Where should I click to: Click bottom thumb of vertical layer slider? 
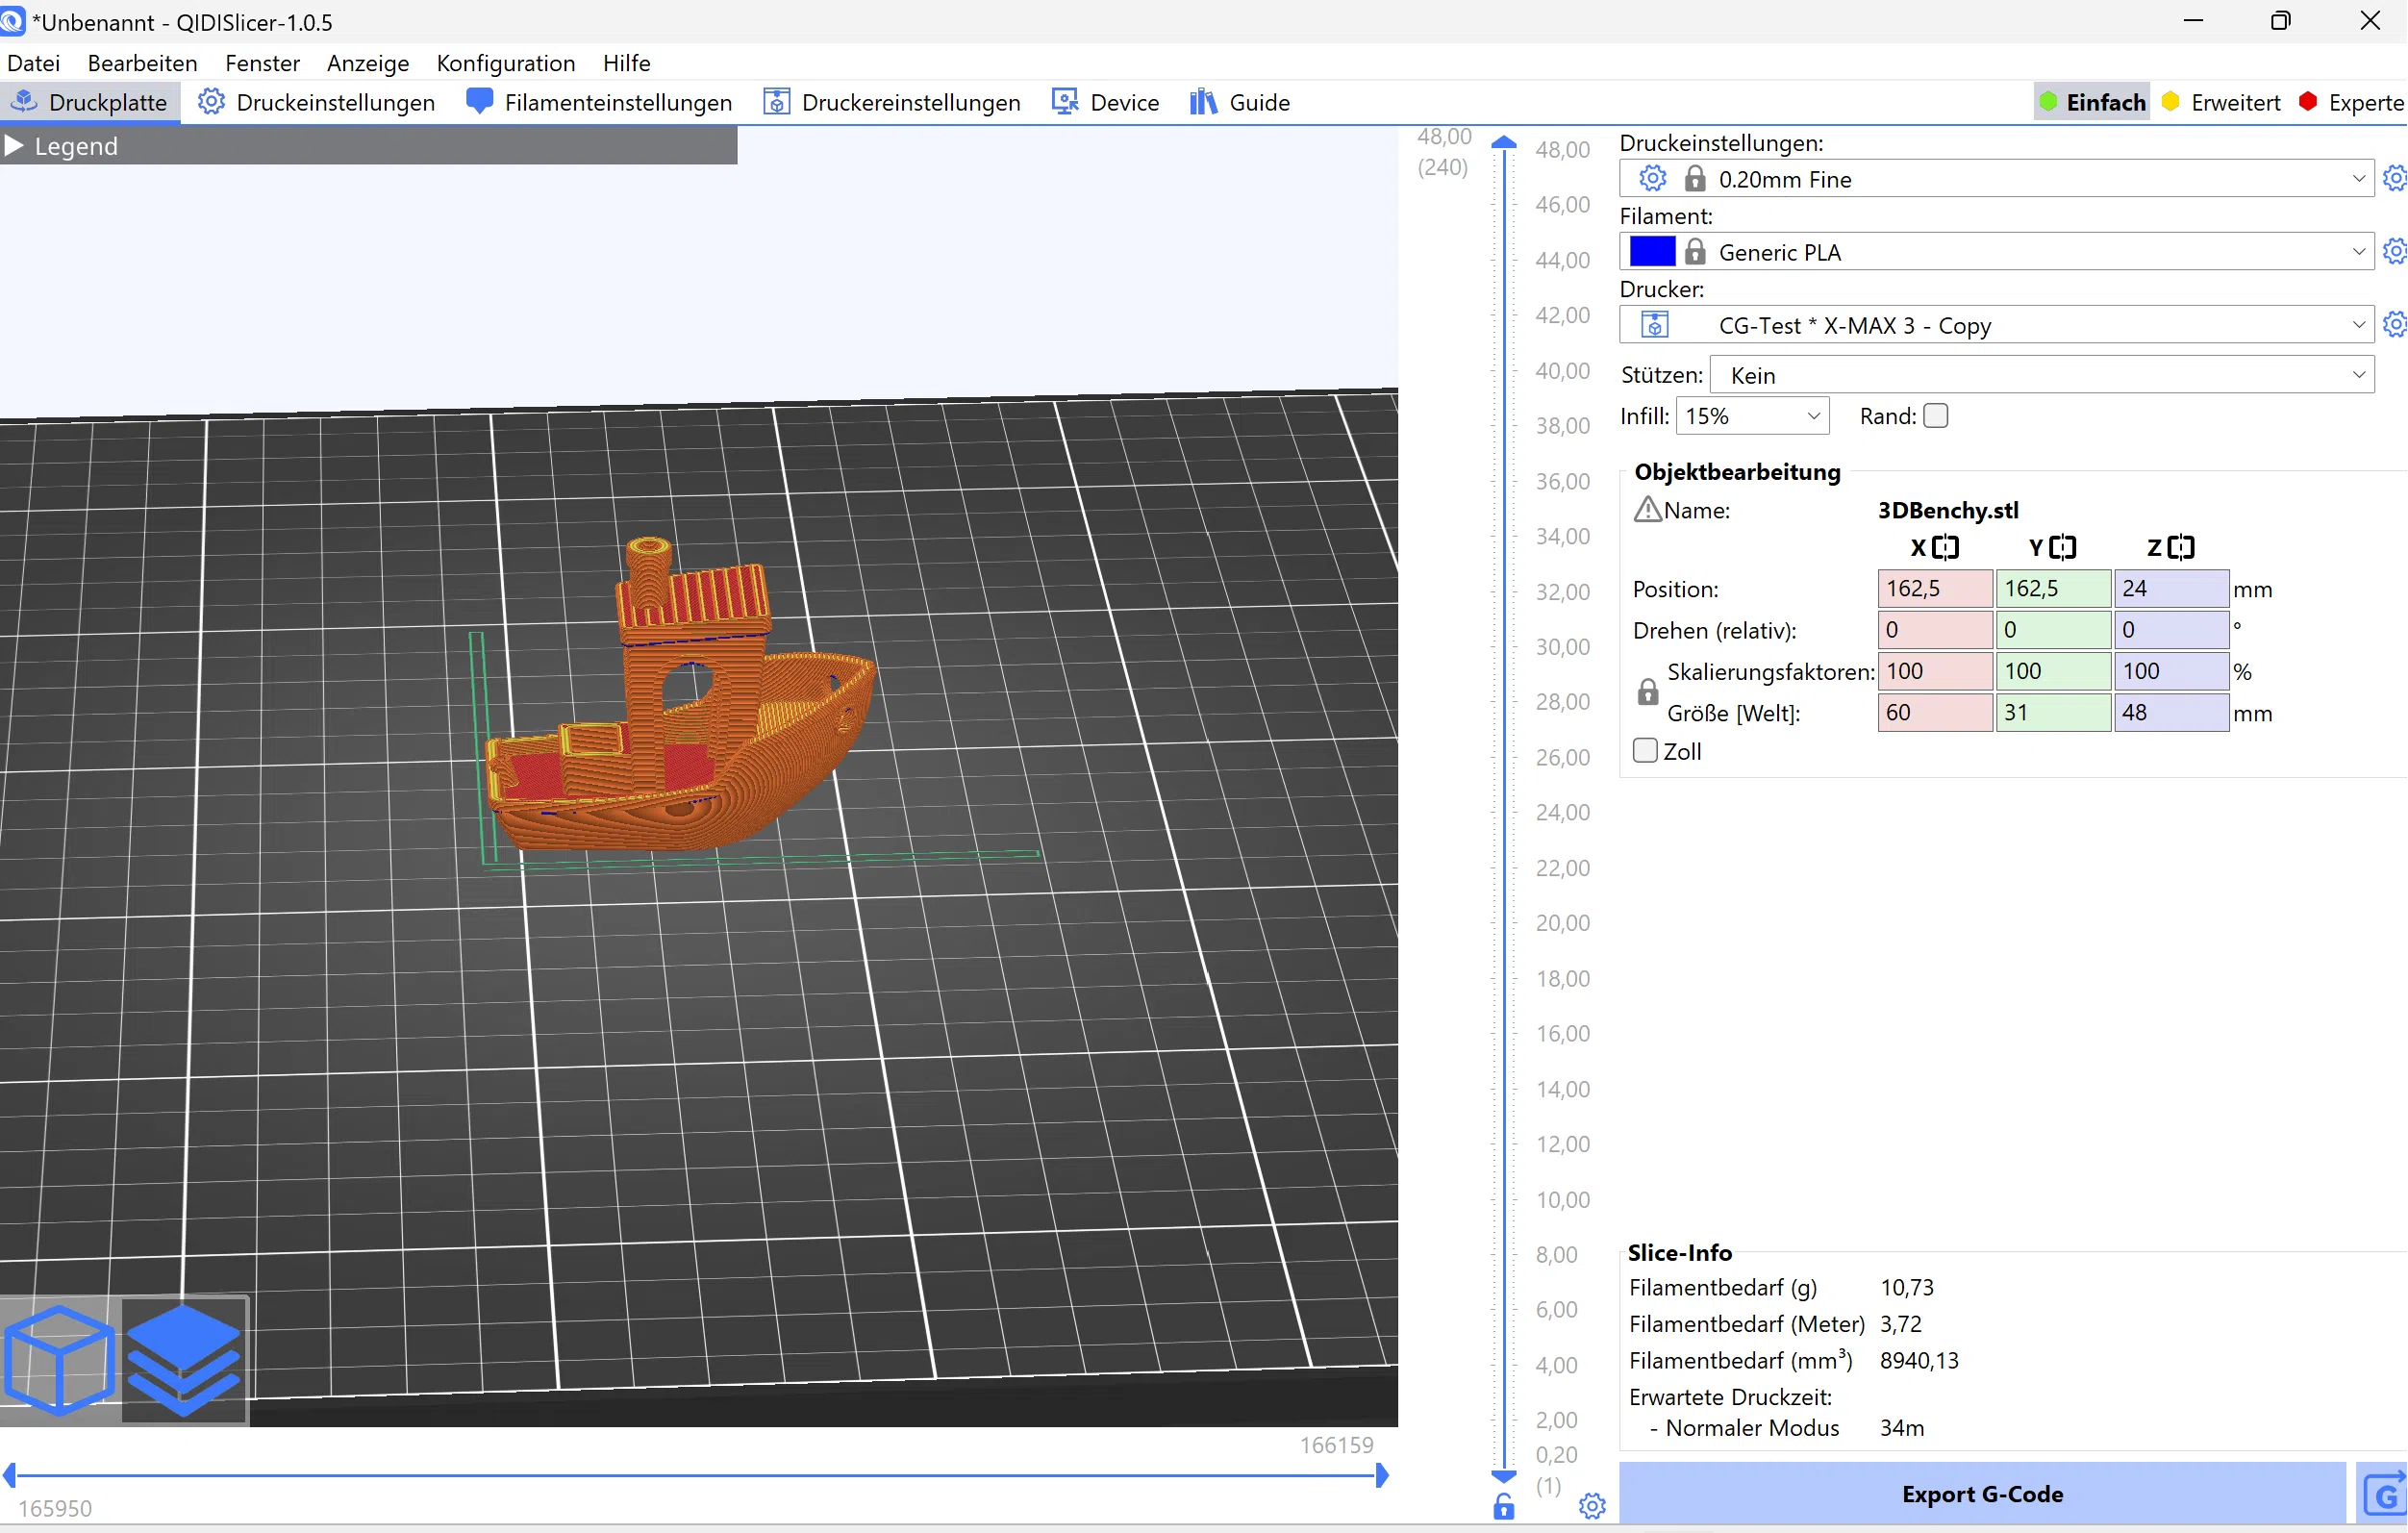point(1504,1476)
